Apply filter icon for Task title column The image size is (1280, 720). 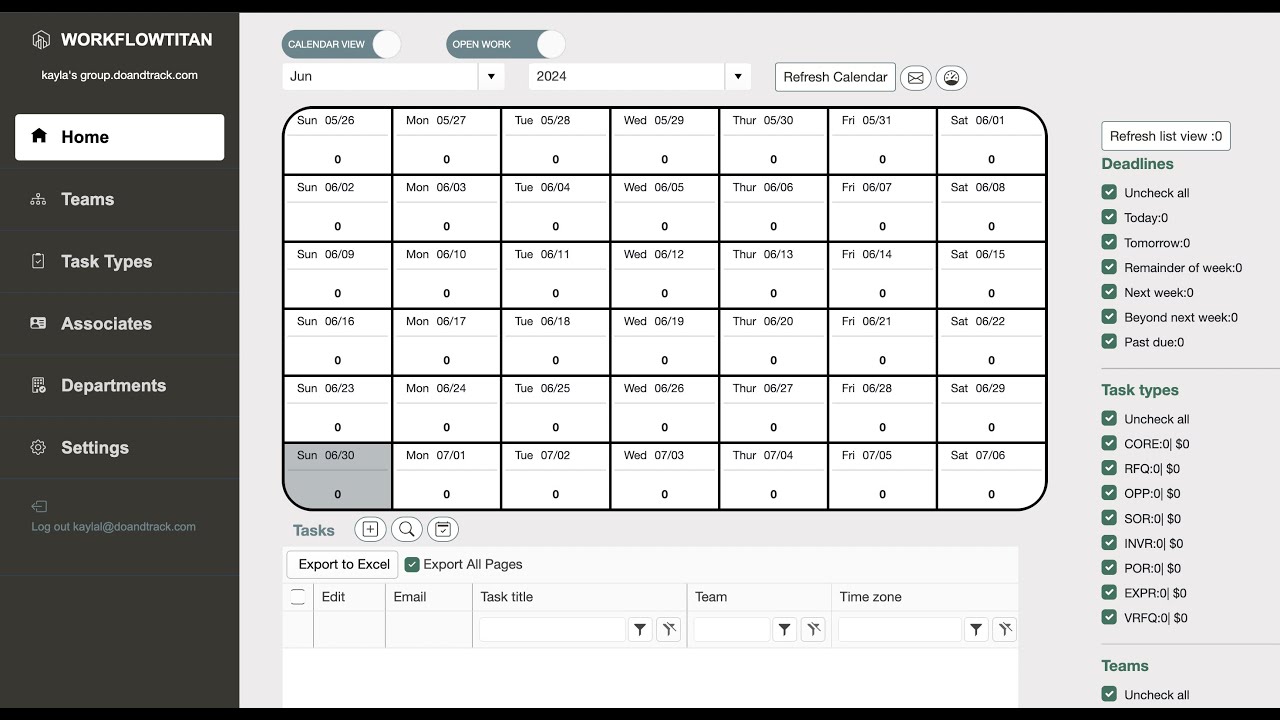coord(640,629)
